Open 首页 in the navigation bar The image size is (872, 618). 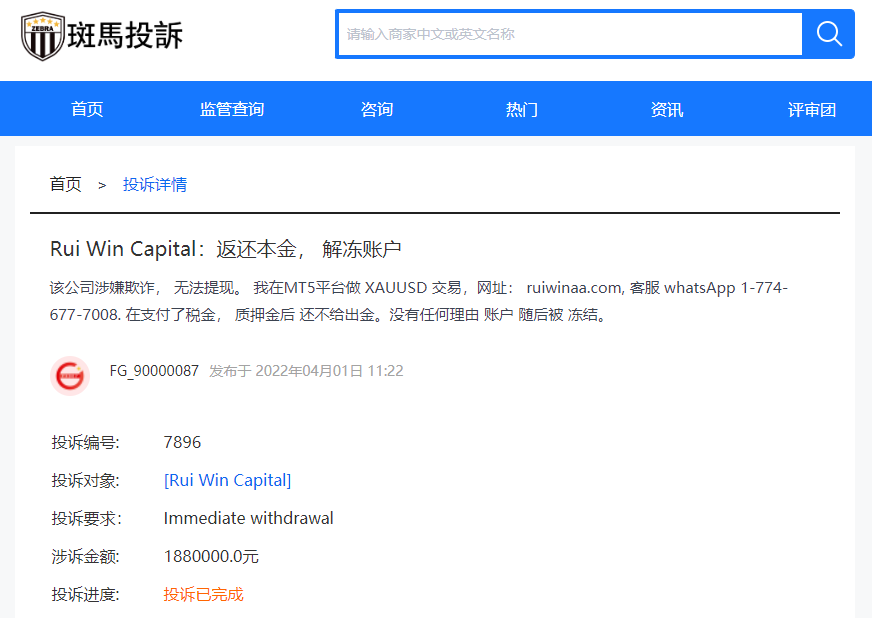(x=86, y=109)
